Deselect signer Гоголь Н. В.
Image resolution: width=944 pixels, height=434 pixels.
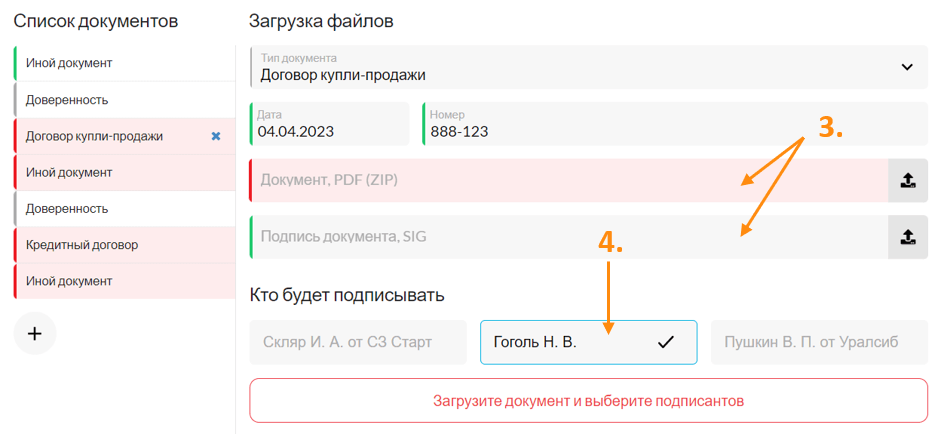[589, 342]
